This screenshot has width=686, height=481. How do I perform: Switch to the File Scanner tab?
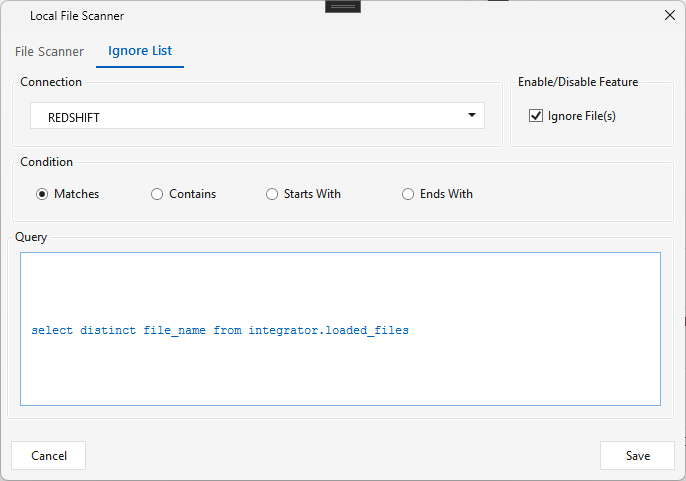[x=49, y=52]
